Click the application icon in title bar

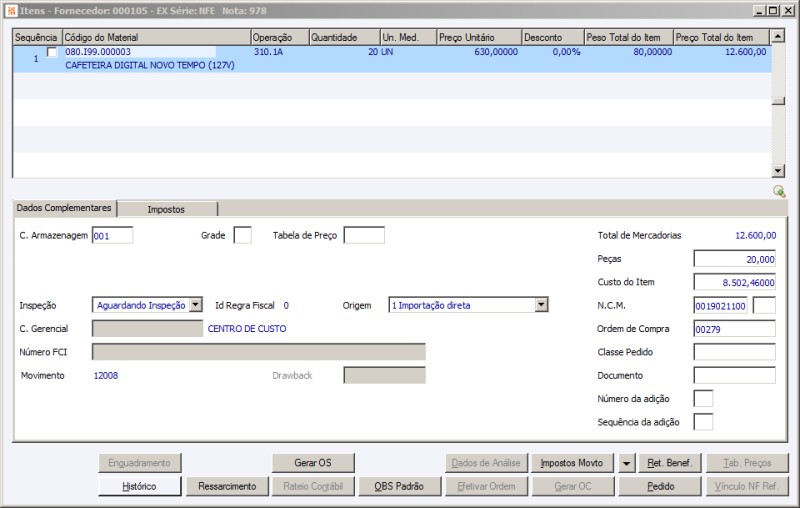pyautogui.click(x=11, y=11)
